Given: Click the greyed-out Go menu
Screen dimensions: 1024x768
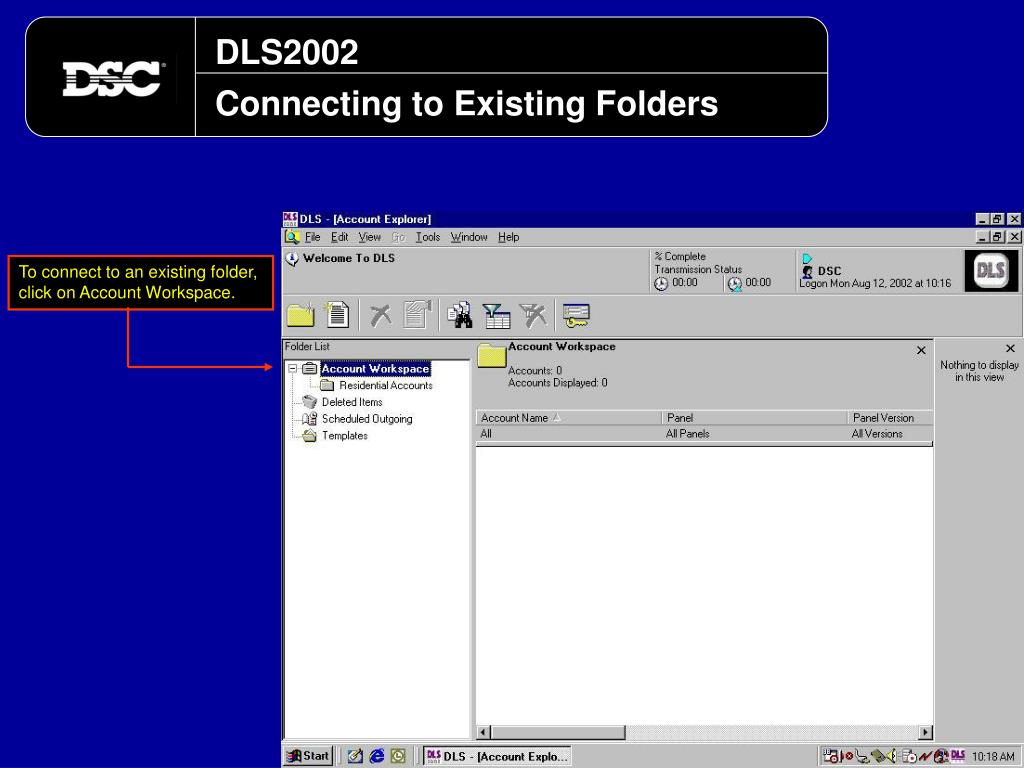Looking at the screenshot, I should (x=398, y=237).
